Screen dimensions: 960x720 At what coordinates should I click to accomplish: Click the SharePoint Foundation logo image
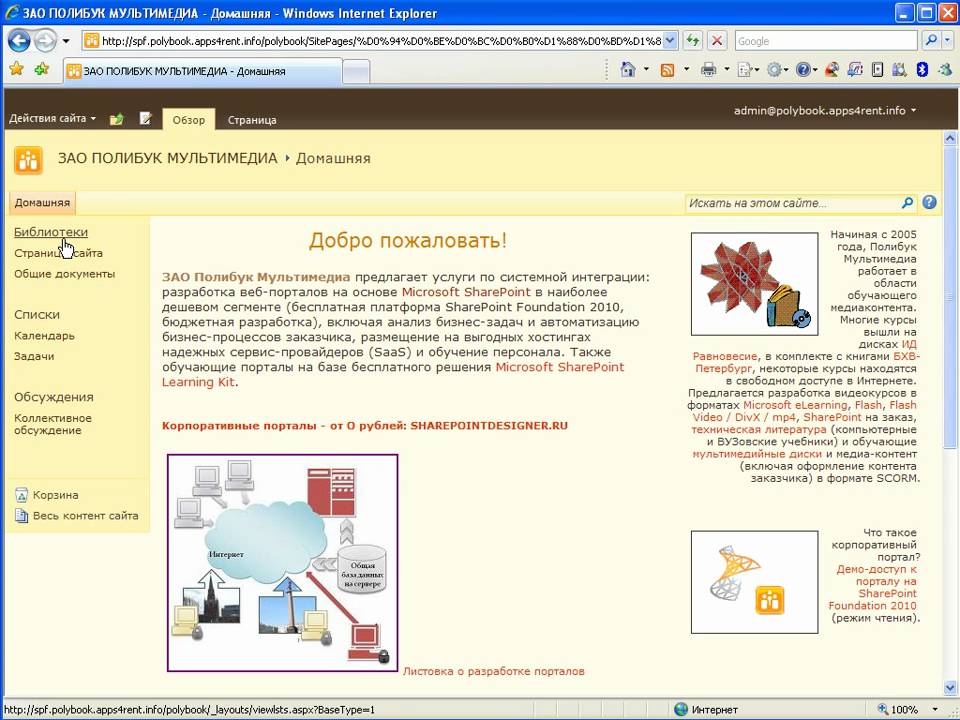[x=754, y=582]
